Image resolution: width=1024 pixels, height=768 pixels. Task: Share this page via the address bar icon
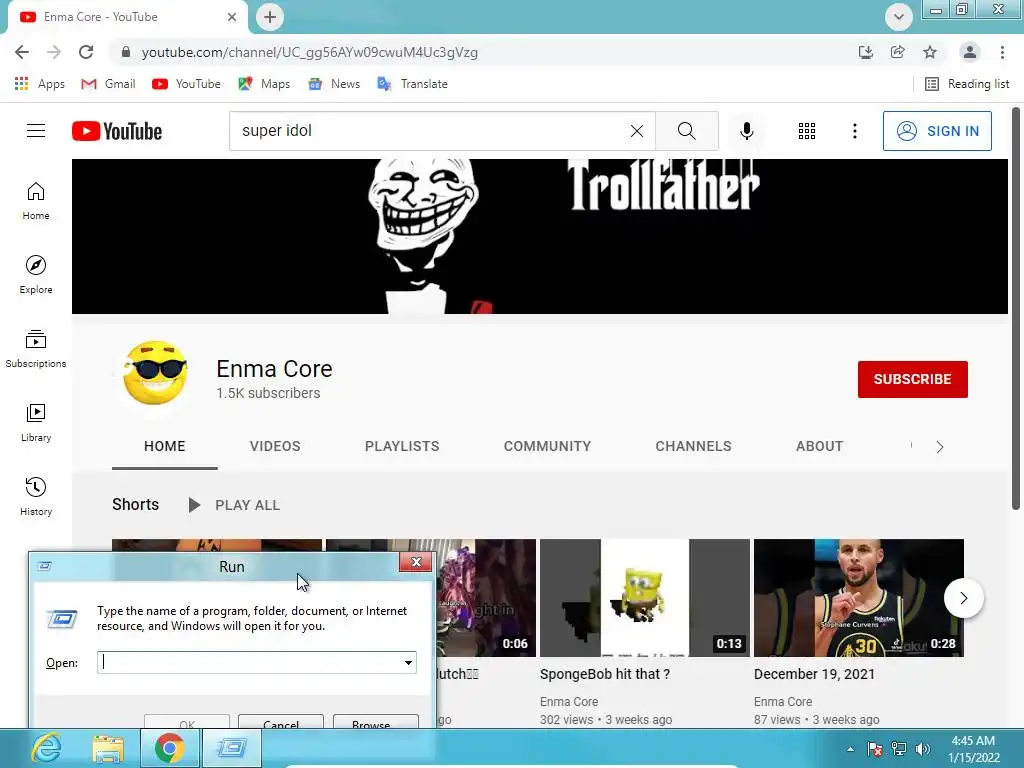[x=898, y=52]
